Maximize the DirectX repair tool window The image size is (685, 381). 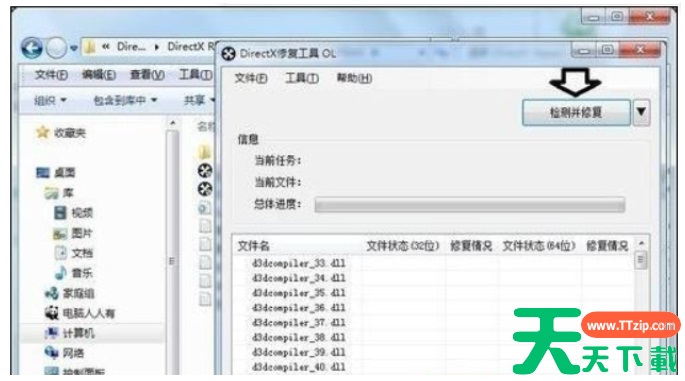[607, 51]
